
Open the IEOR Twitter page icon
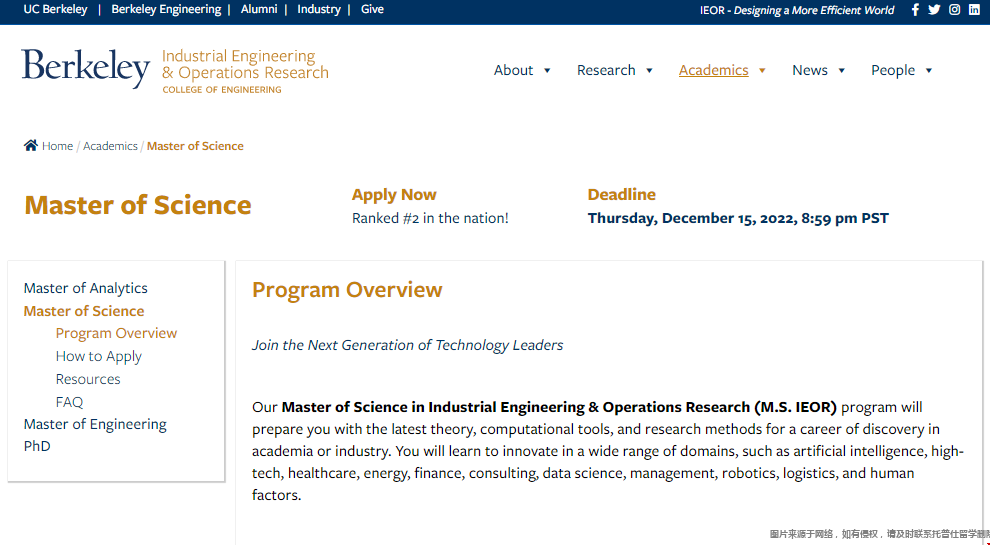934,9
